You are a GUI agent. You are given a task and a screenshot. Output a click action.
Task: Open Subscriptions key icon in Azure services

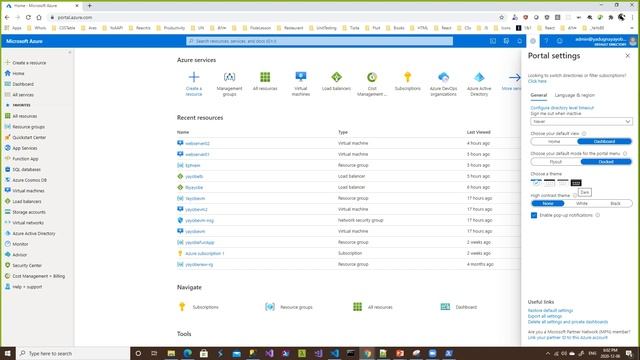pyautogui.click(x=407, y=77)
